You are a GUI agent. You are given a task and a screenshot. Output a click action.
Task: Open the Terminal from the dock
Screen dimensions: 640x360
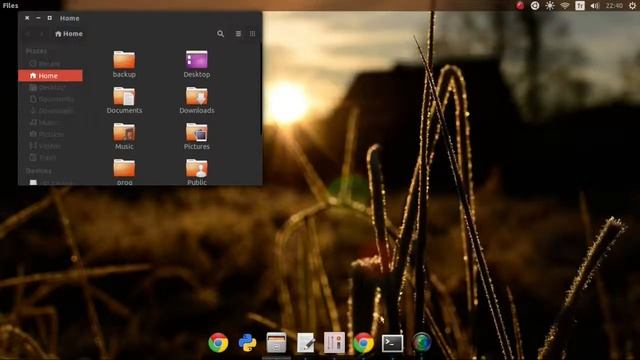click(x=392, y=343)
